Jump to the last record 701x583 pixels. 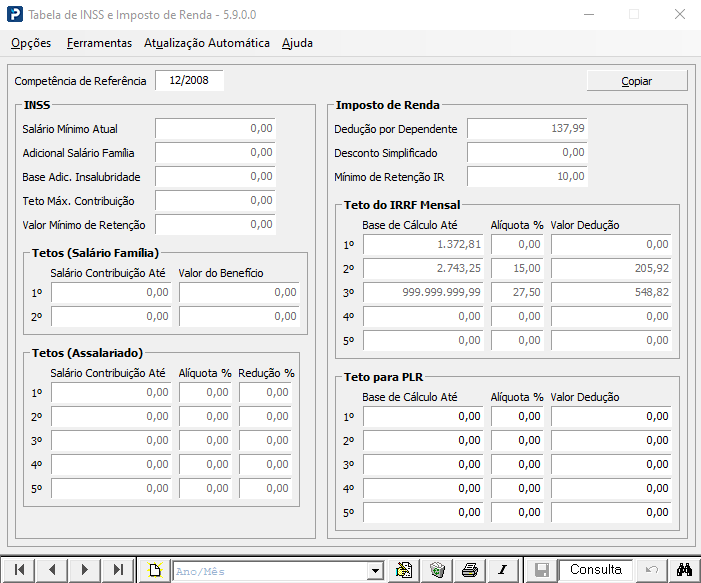(x=118, y=570)
